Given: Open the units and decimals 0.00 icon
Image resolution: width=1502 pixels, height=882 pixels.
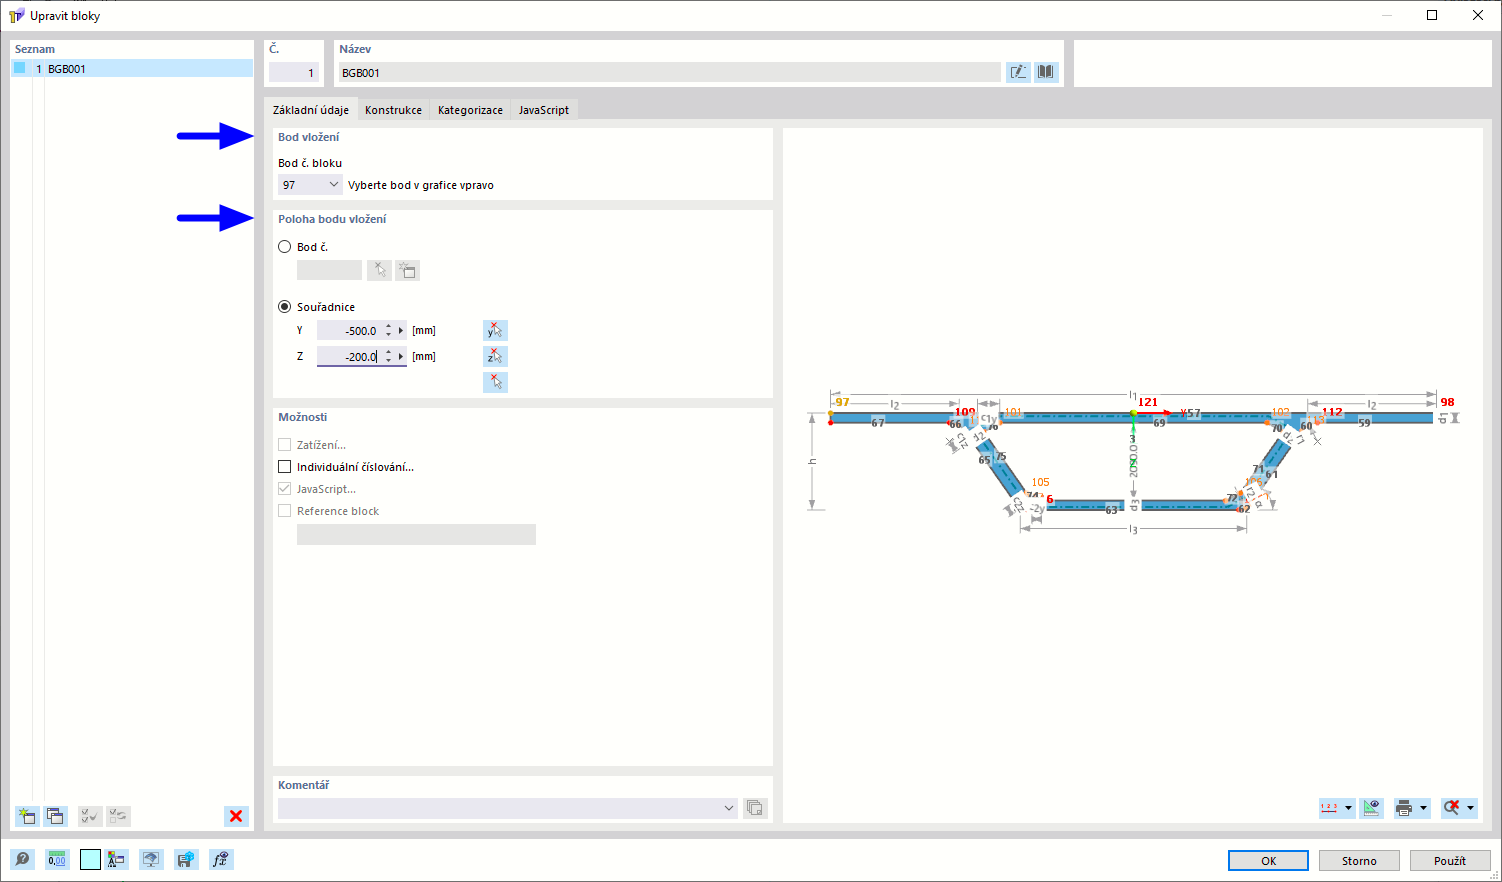Looking at the screenshot, I should 57,859.
